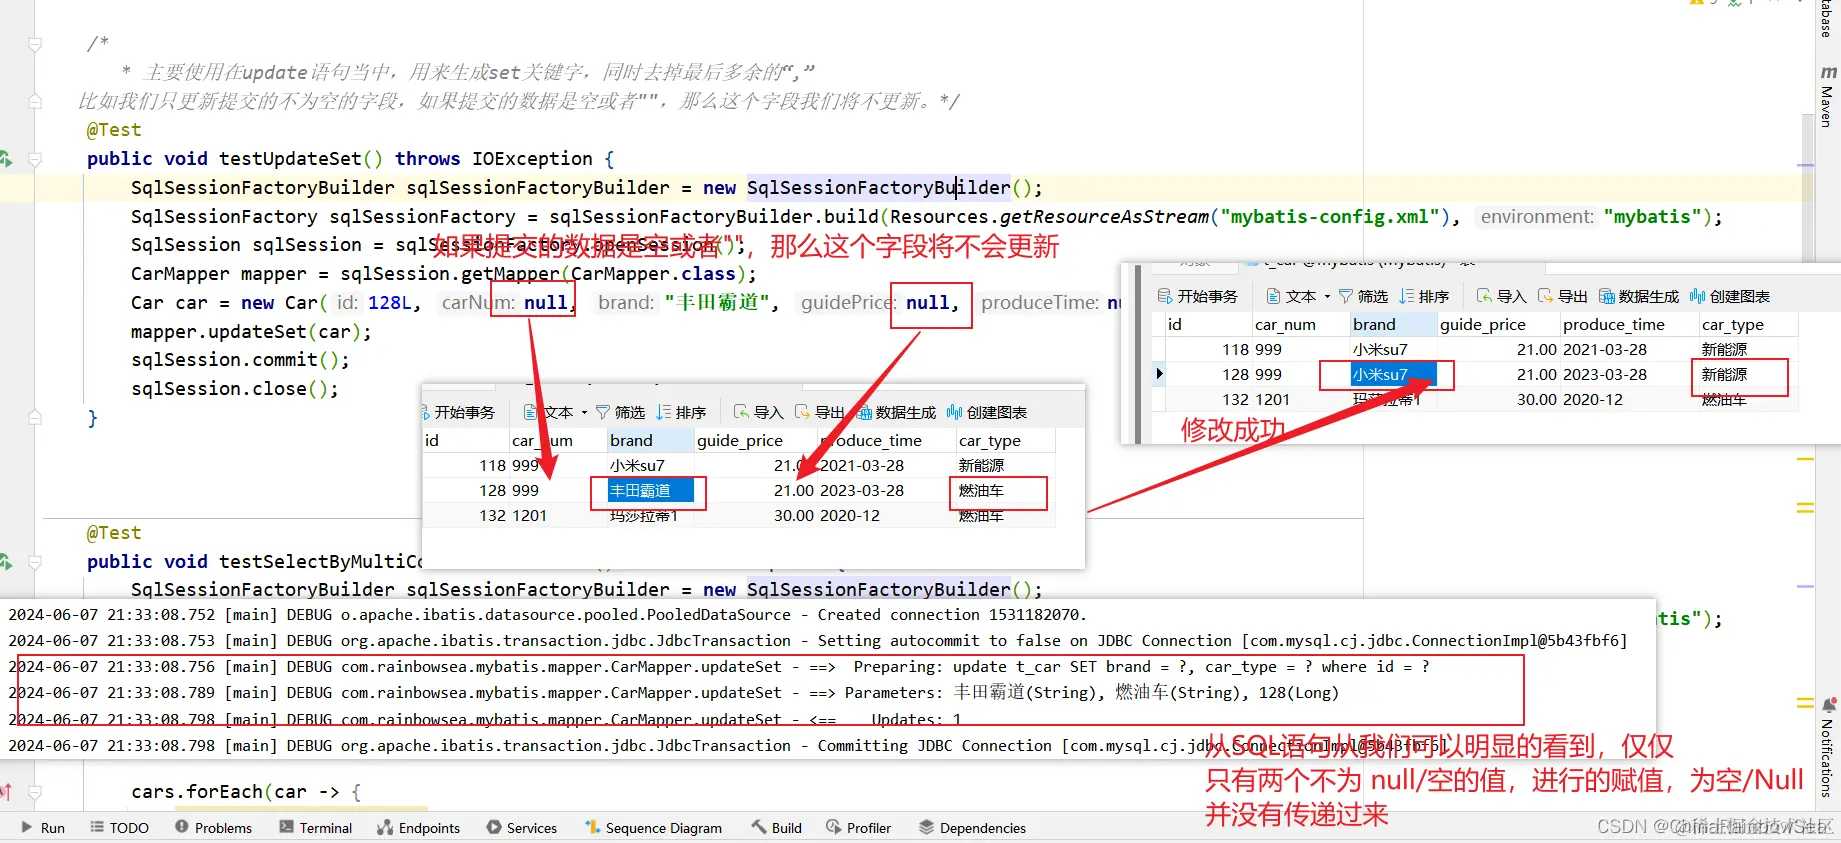
Task: Click 开始事务 in the upper-right table window
Action: click(1197, 296)
